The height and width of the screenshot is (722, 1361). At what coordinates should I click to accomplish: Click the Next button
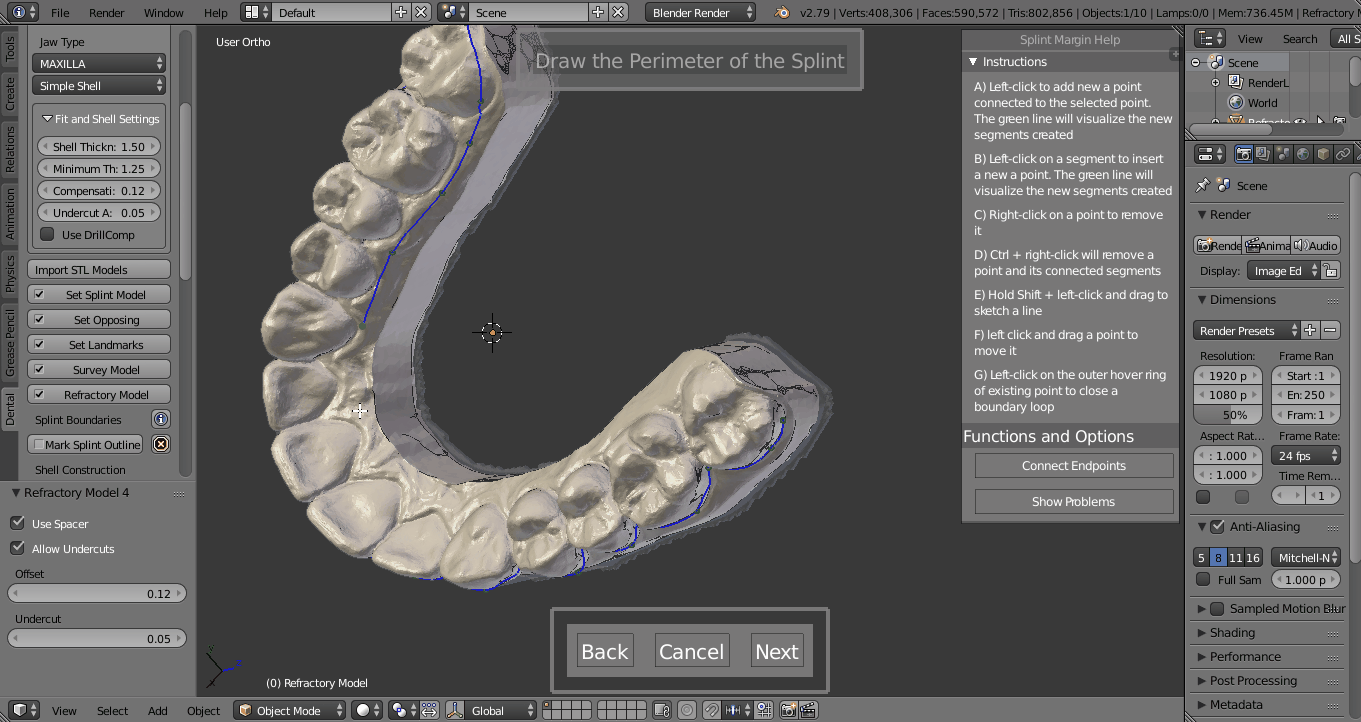(x=777, y=651)
